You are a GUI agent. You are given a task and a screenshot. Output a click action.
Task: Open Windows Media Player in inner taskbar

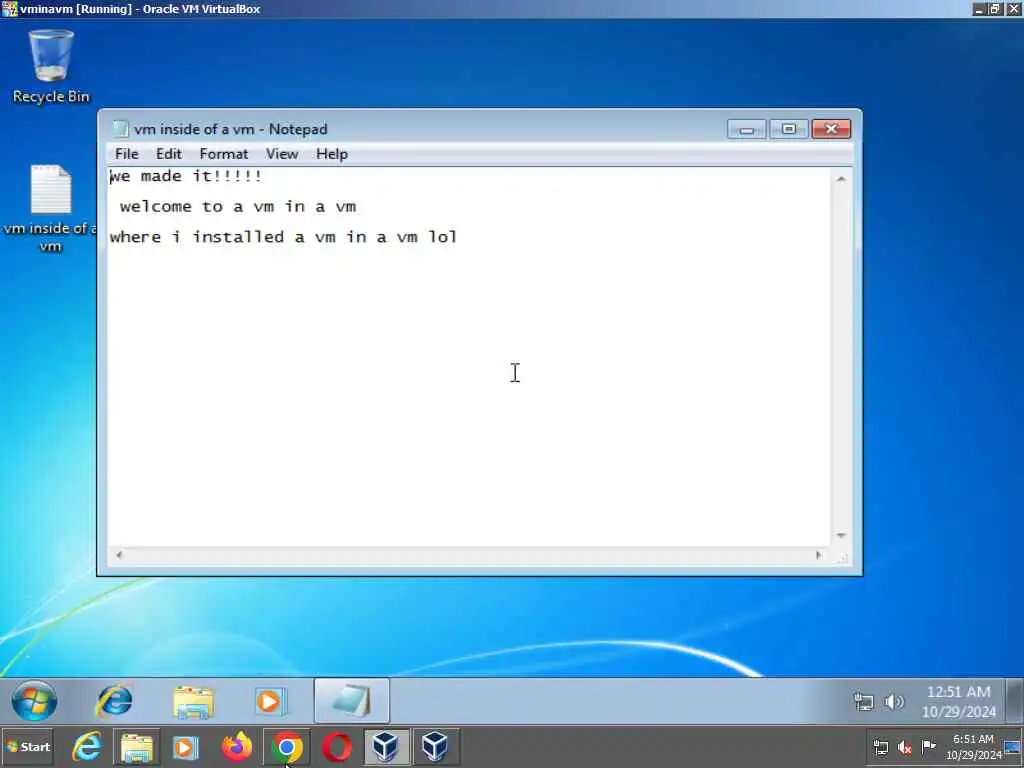(270, 701)
